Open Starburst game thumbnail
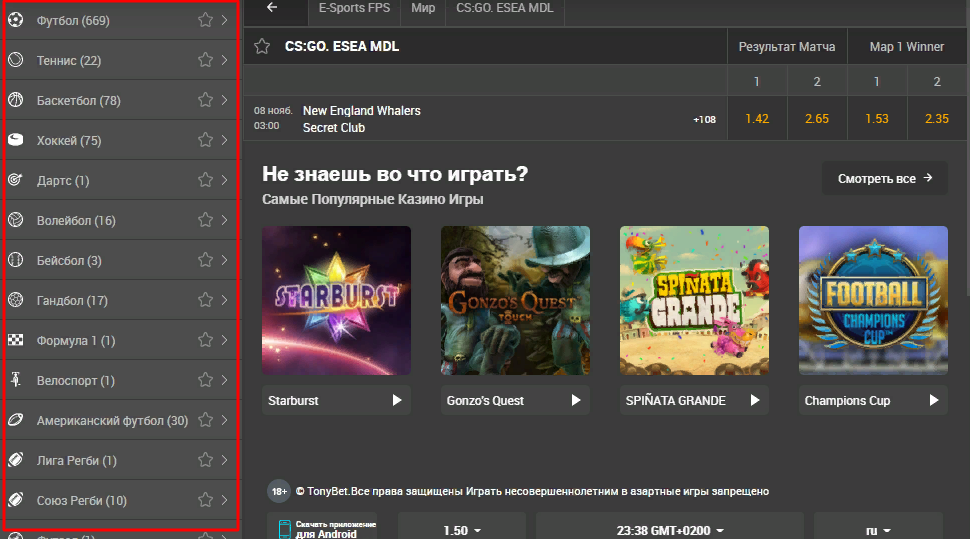Screen dimensions: 970x539 coord(337,300)
